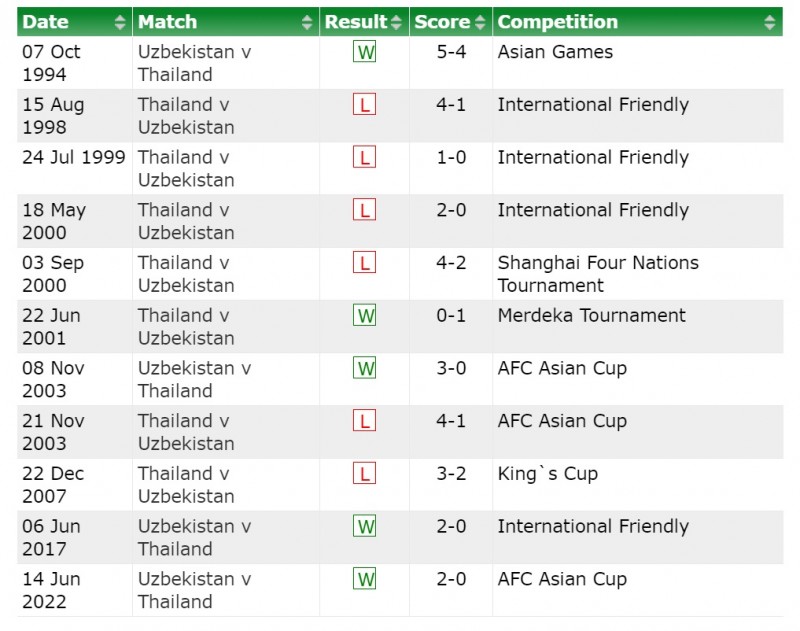Click the L result icon for 21 Nov 2003
This screenshot has width=800, height=631.
(x=365, y=421)
